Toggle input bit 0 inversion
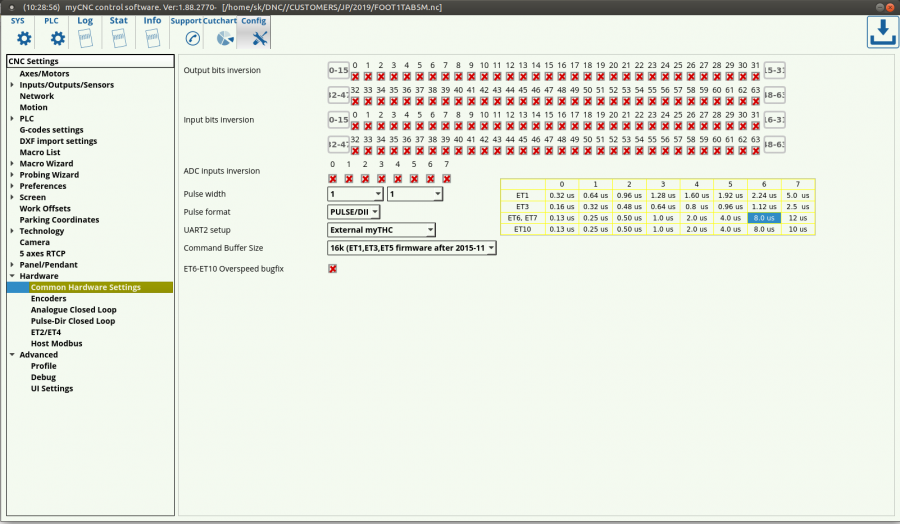Image resolution: width=900 pixels, height=524 pixels. (355, 126)
